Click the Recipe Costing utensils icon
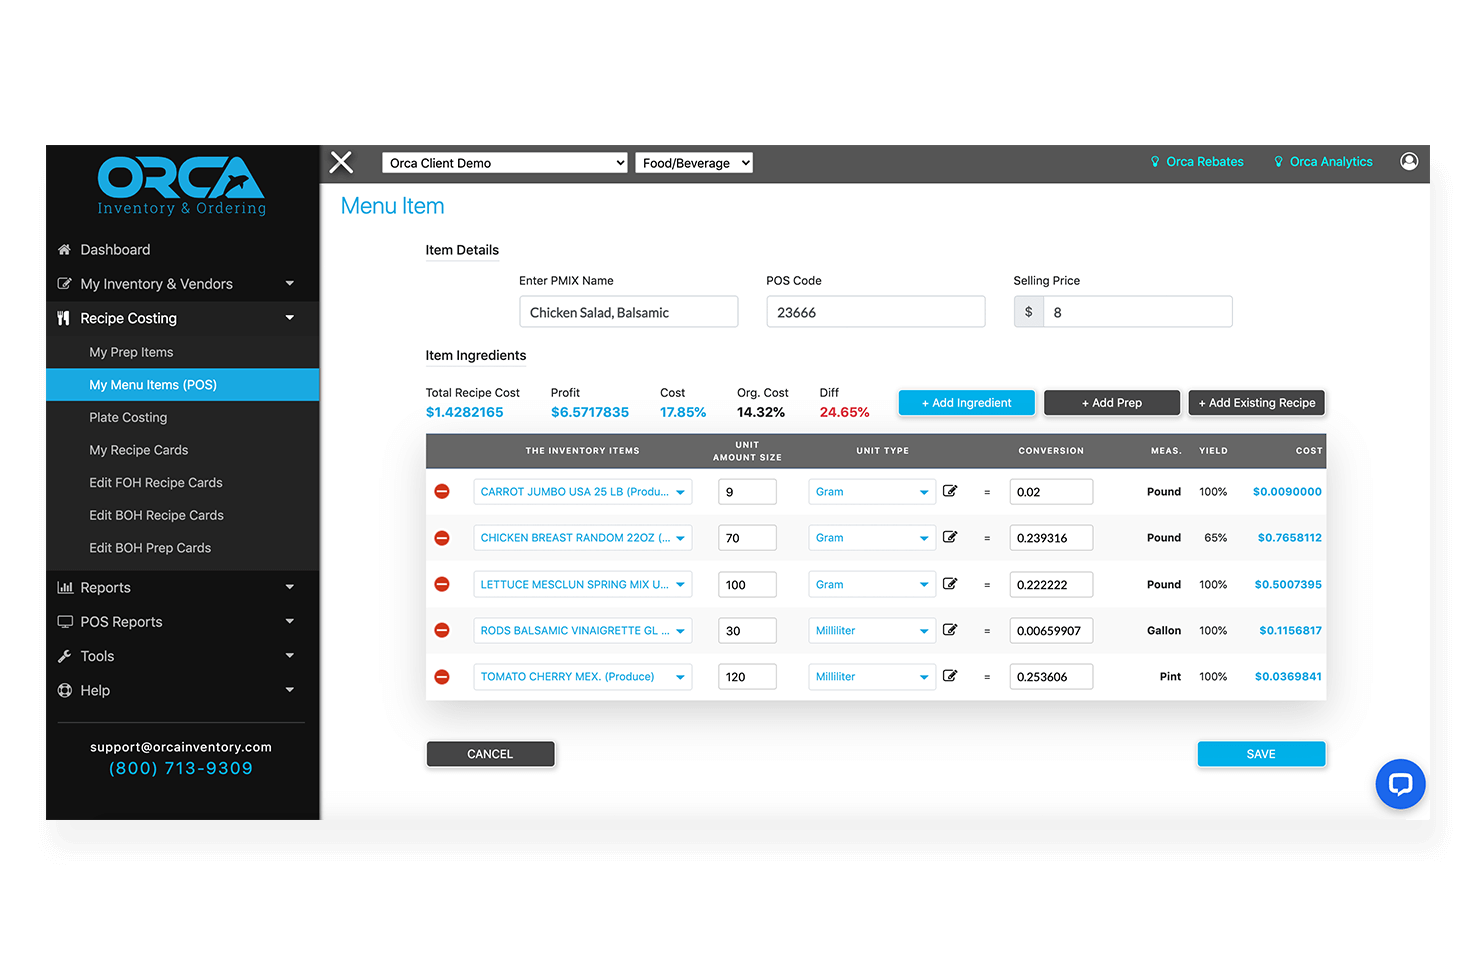 [63, 318]
